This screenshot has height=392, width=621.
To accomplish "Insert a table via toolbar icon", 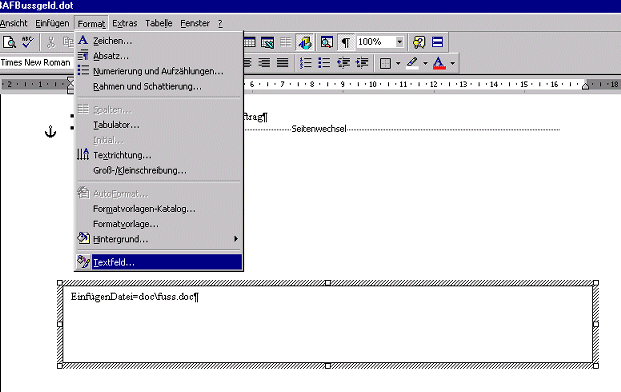I will (250, 42).
